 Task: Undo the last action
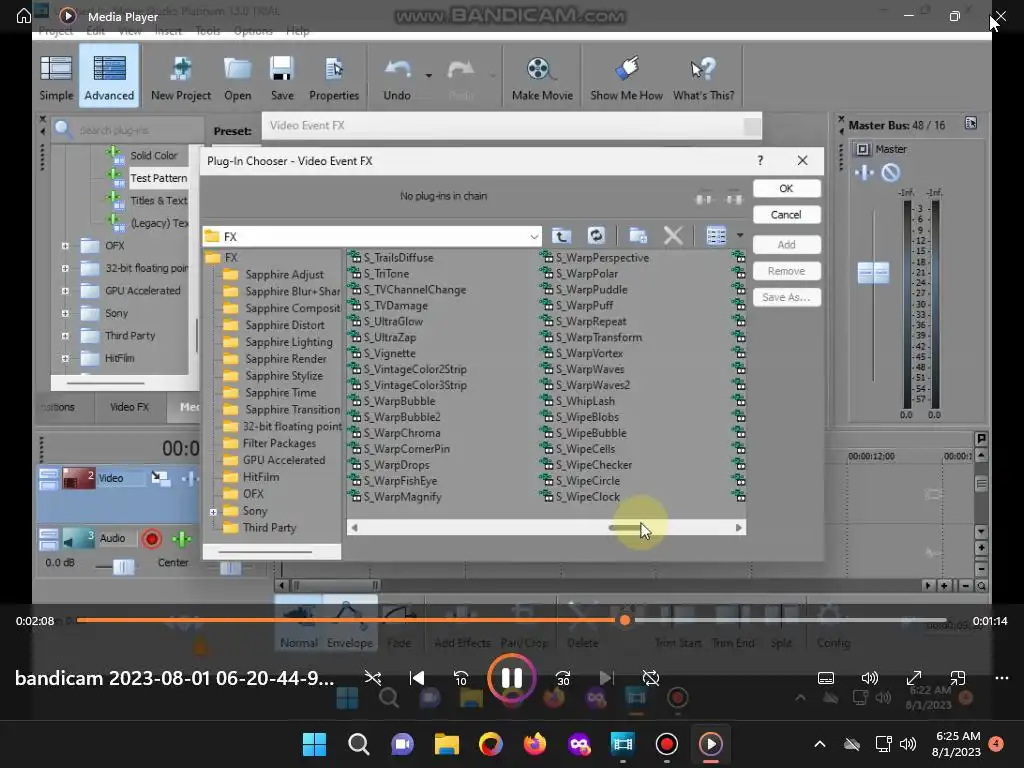click(x=397, y=78)
